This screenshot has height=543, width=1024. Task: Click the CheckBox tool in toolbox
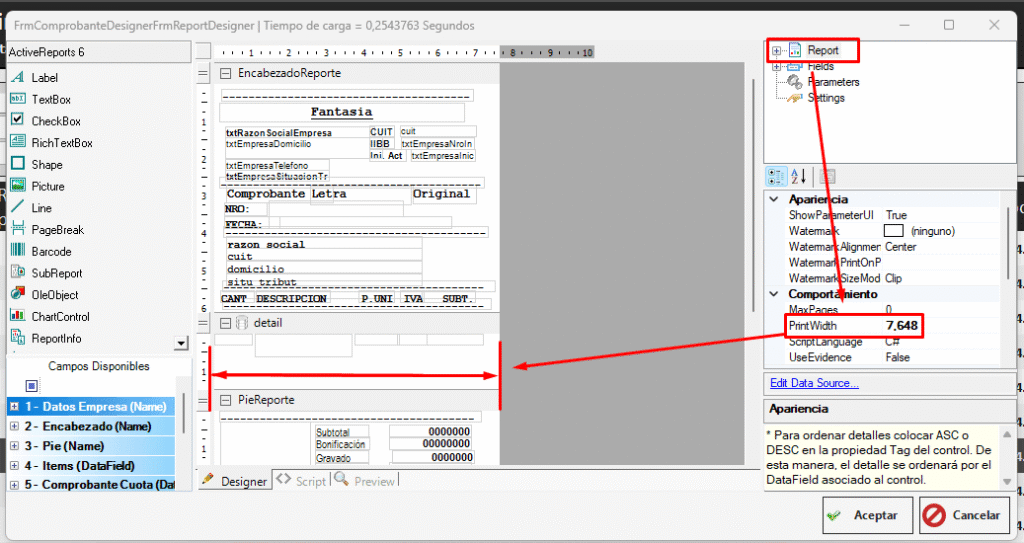[55, 121]
